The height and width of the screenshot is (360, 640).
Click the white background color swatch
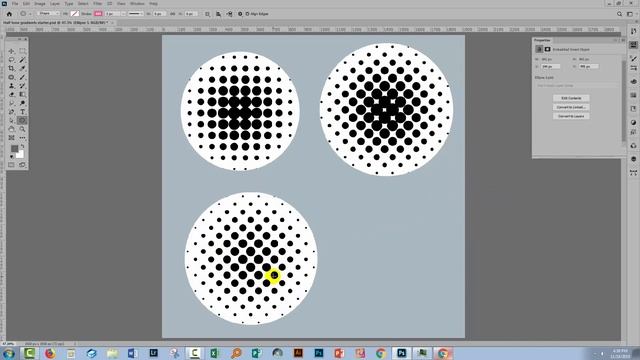(x=20, y=154)
